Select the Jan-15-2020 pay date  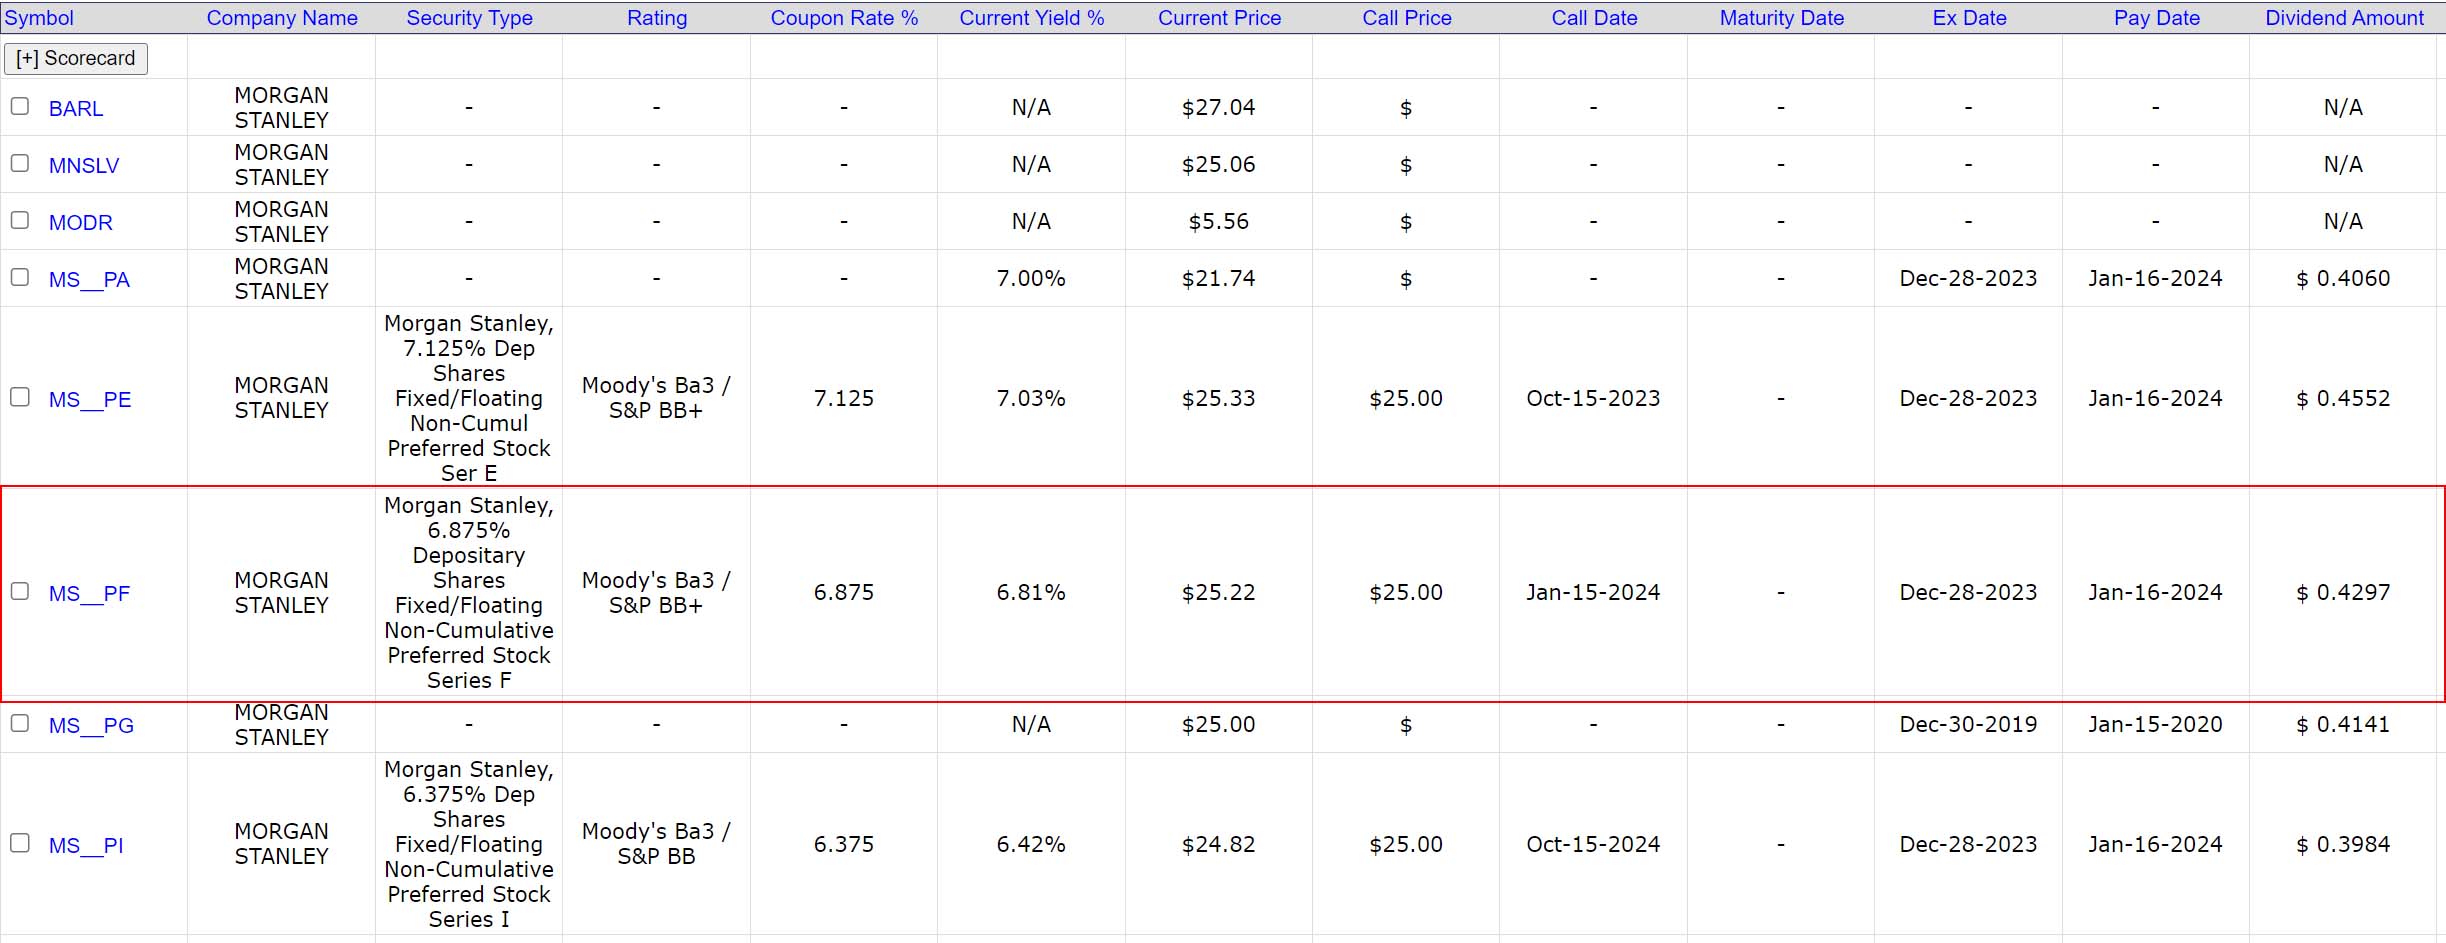pos(2155,724)
